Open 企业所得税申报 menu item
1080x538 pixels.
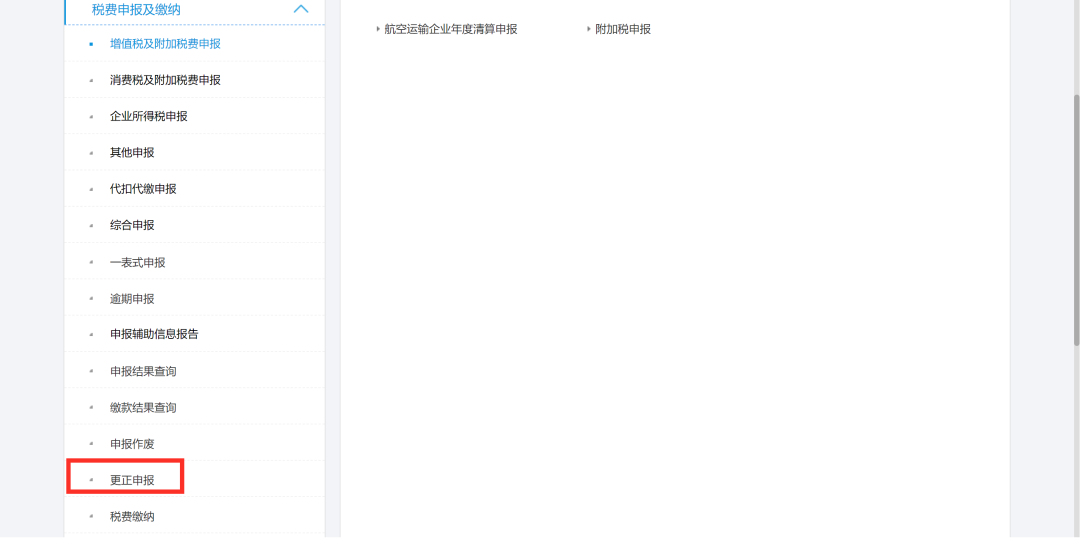tap(149, 116)
